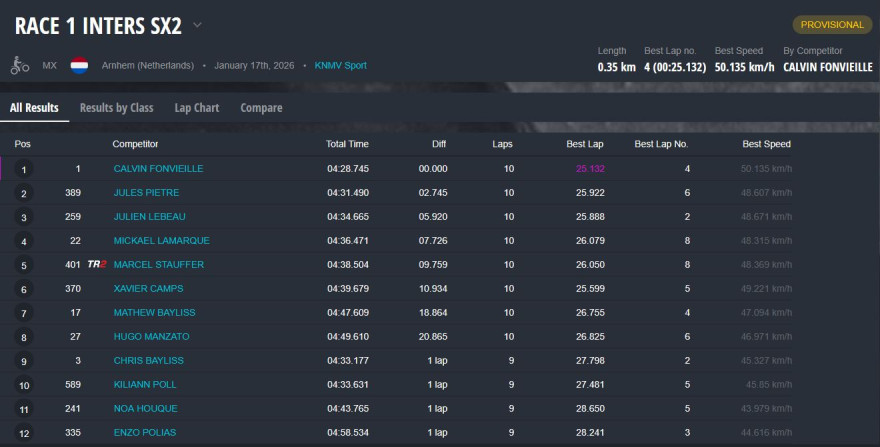
Task: Open competitor Calvin Fonvieille's results
Action: [x=158, y=169]
